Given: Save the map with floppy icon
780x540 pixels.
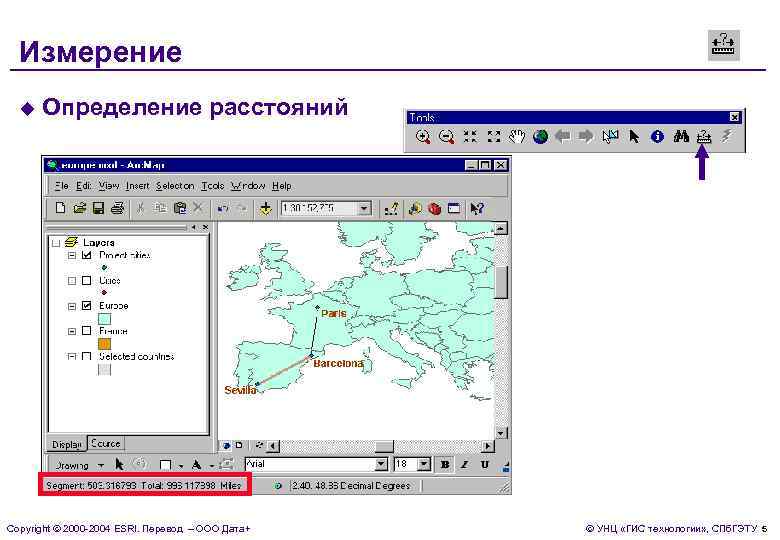Looking at the screenshot, I should coord(98,208).
